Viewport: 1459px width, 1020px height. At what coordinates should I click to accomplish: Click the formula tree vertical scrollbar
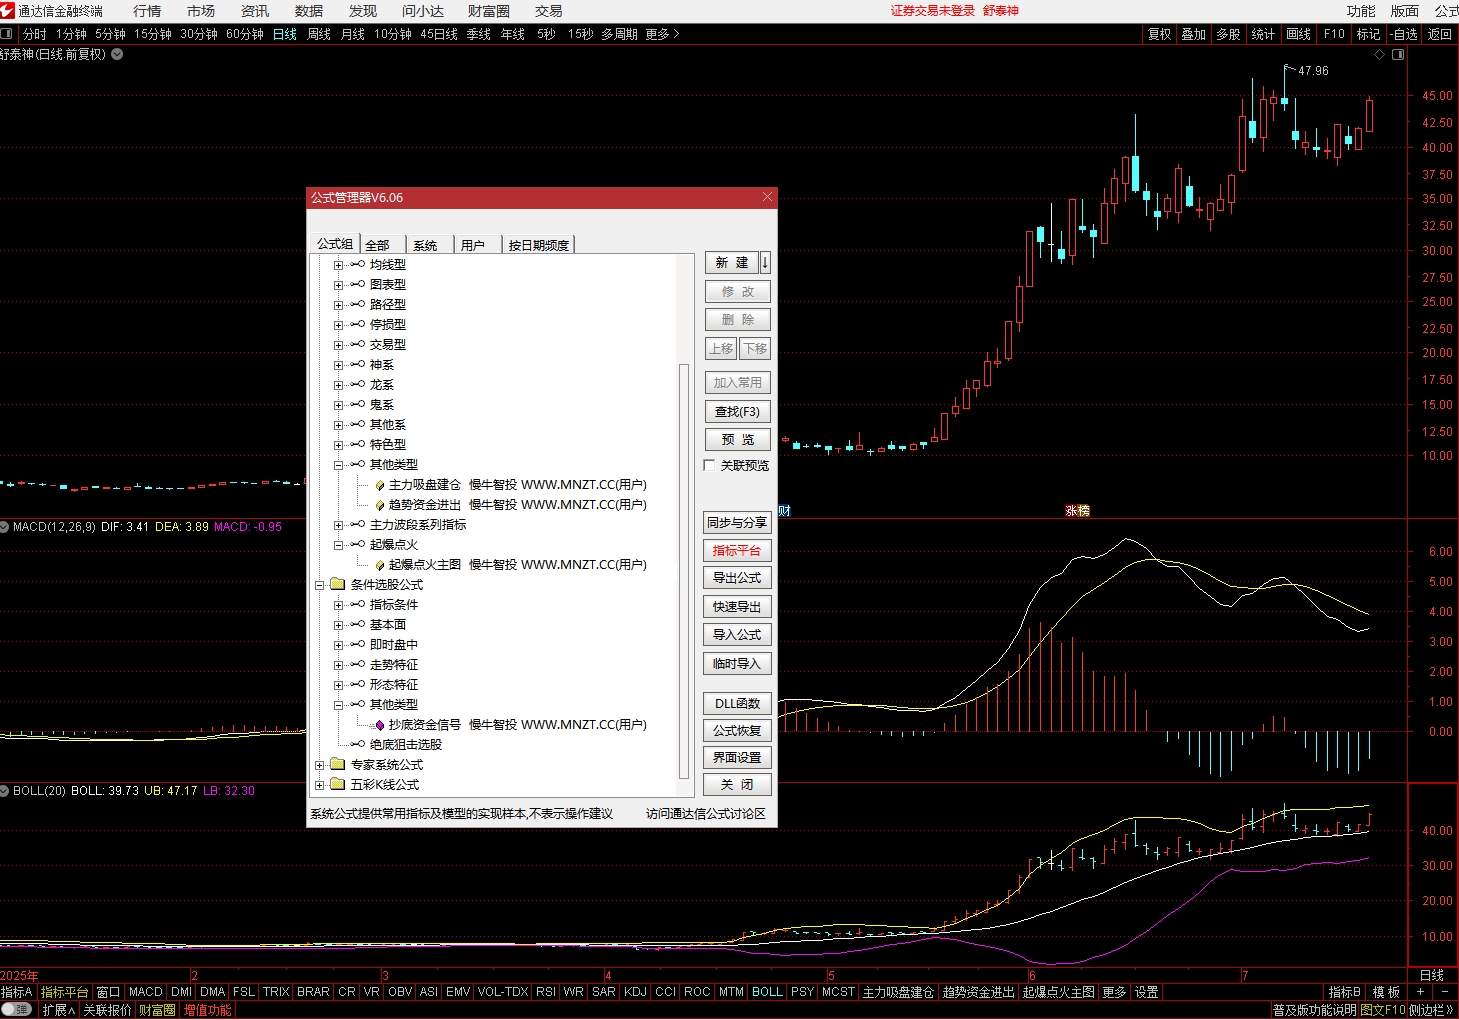(684, 571)
